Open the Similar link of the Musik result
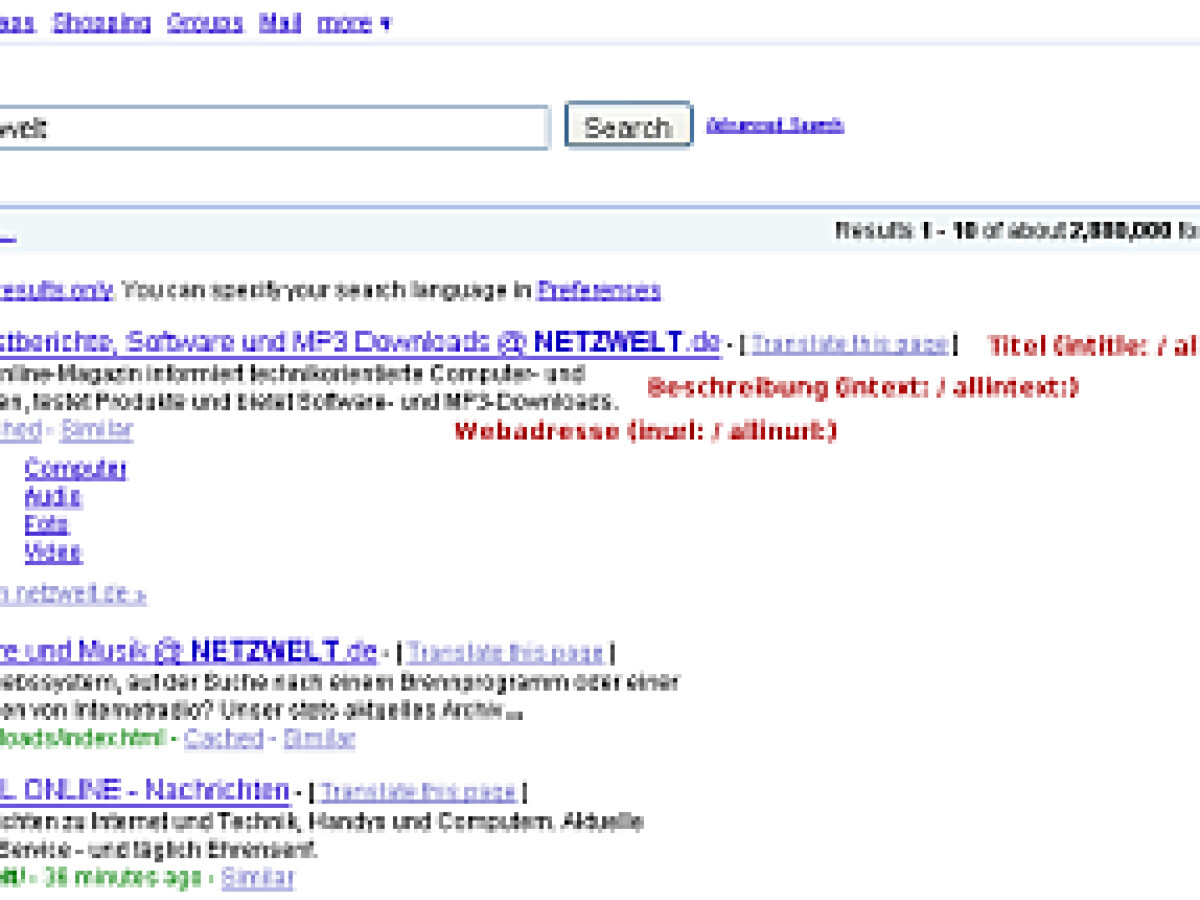 [x=320, y=739]
